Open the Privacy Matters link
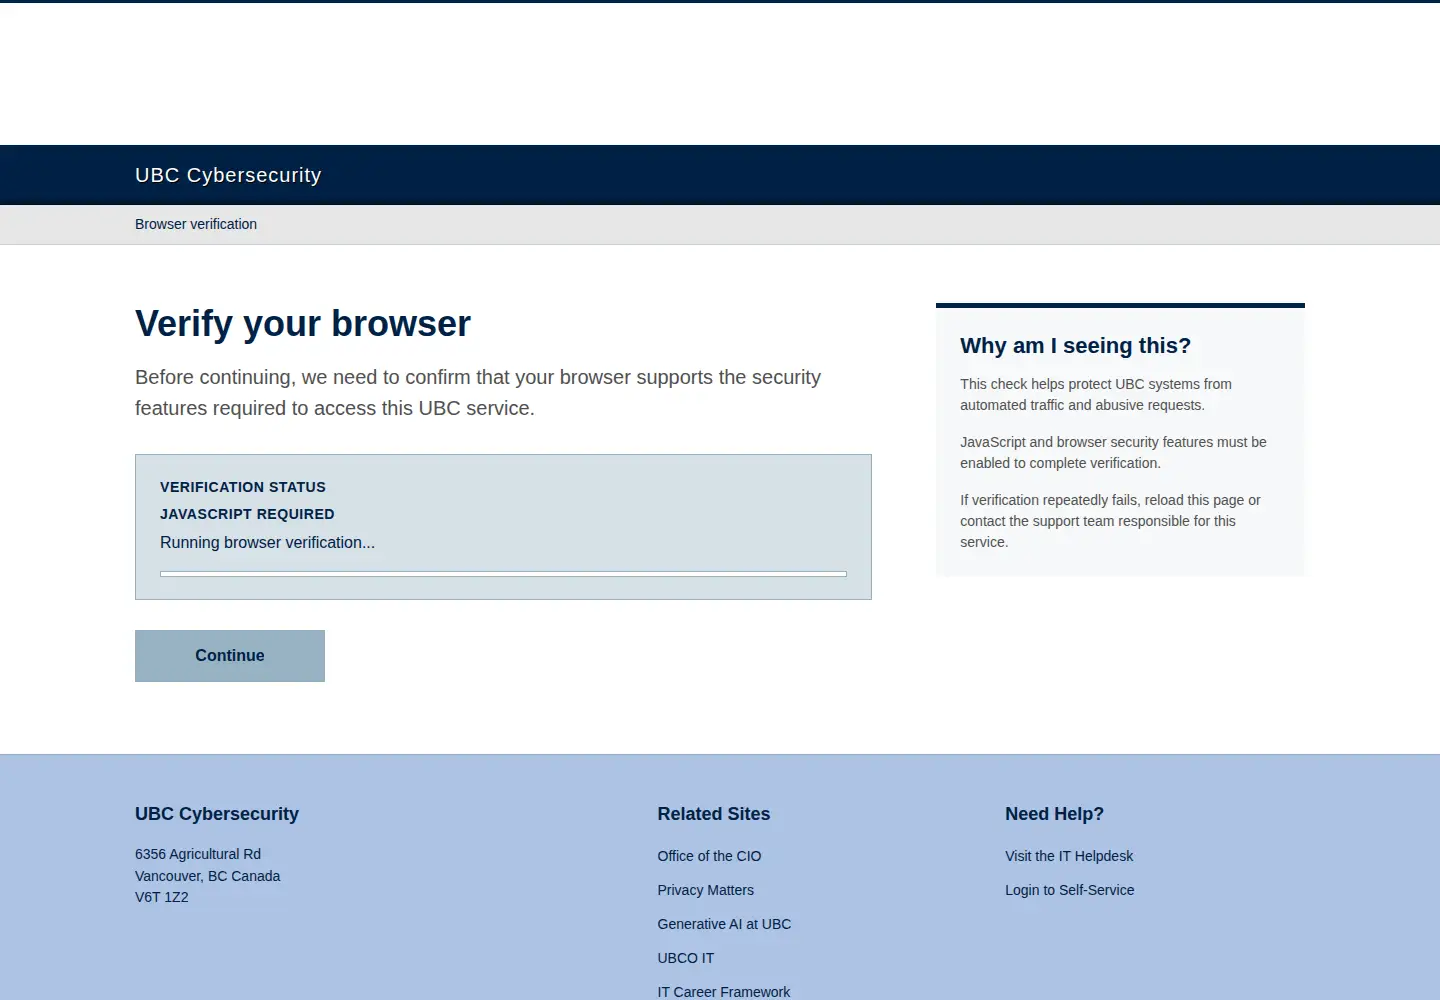Screen dimensions: 1440x1000 click(706, 890)
